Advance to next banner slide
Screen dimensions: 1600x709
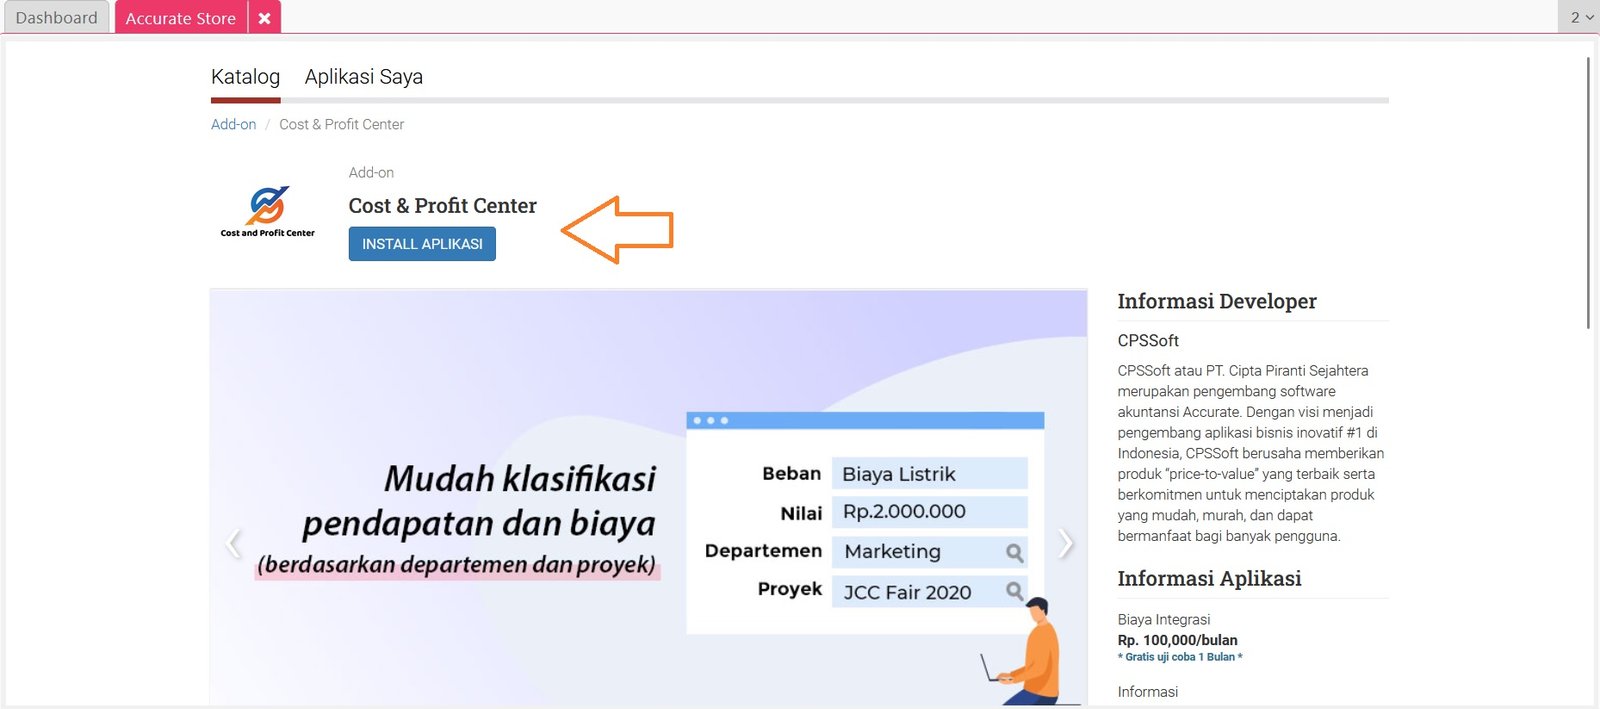click(1065, 543)
